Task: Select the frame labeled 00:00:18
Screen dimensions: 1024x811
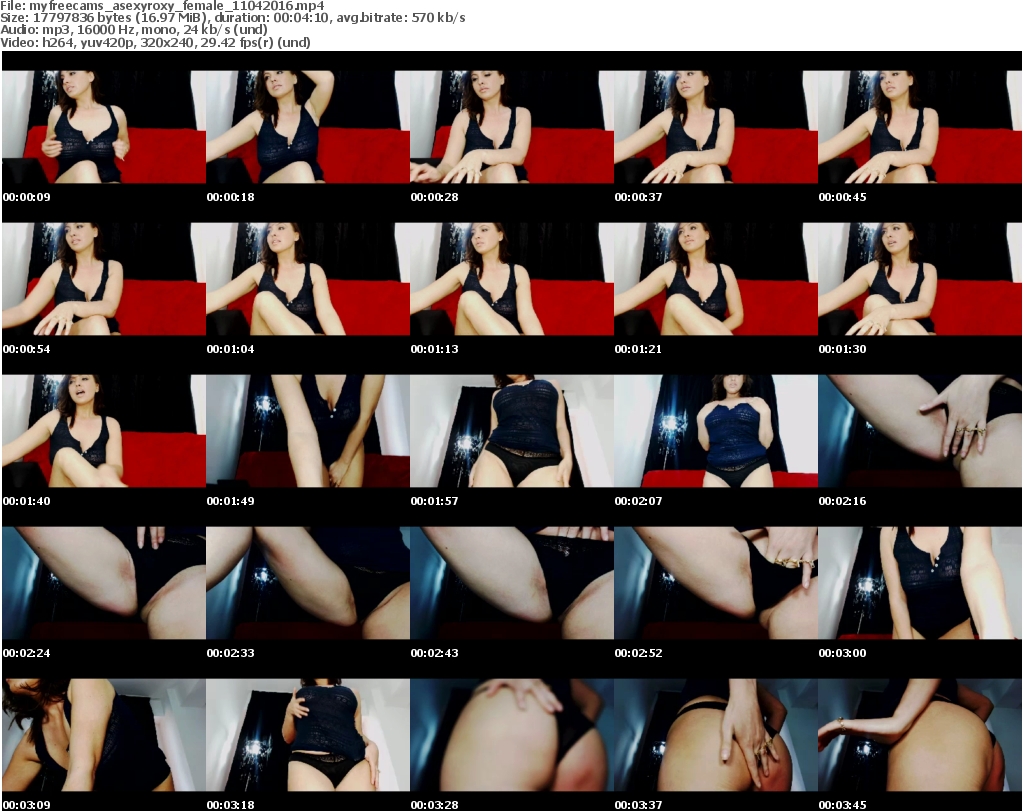Action: tap(308, 127)
